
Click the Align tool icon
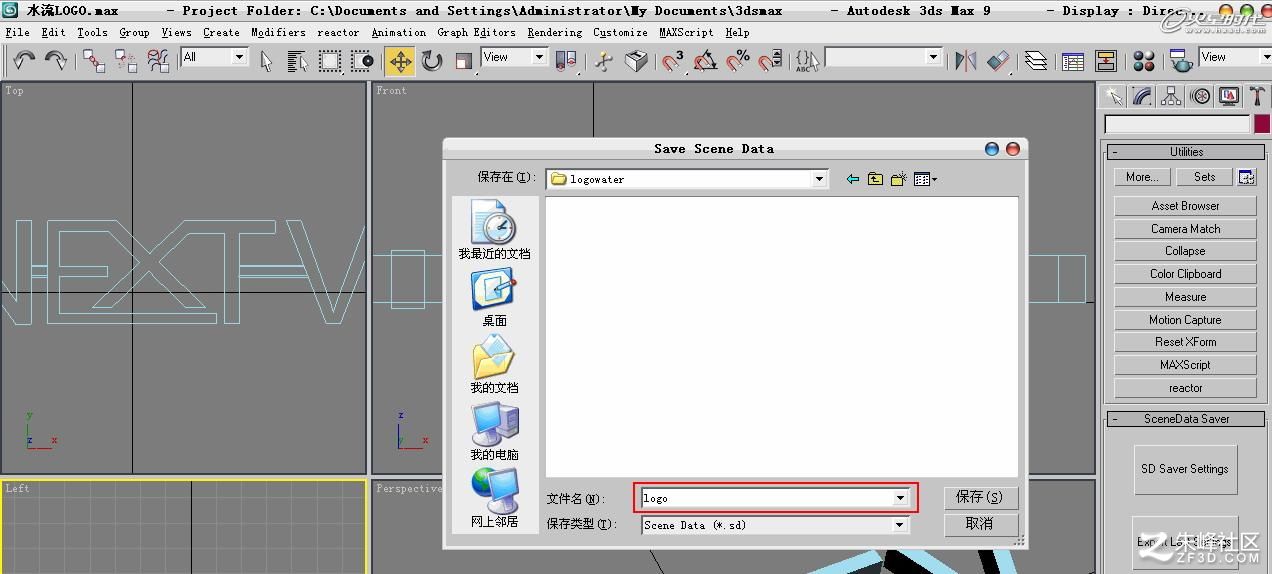(997, 61)
